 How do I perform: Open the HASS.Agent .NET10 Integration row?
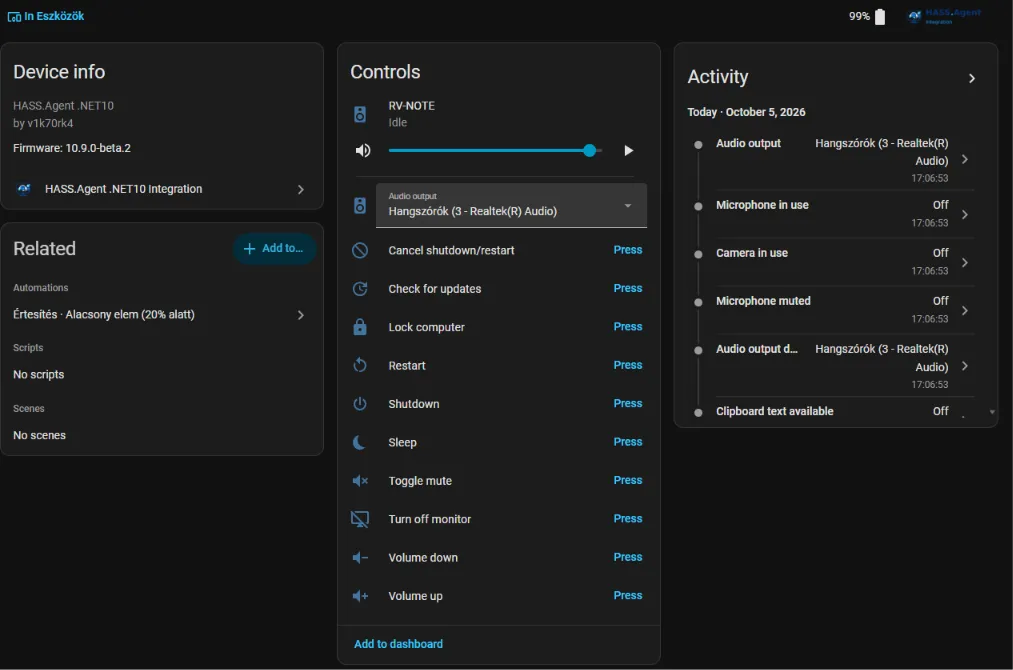(x=162, y=189)
